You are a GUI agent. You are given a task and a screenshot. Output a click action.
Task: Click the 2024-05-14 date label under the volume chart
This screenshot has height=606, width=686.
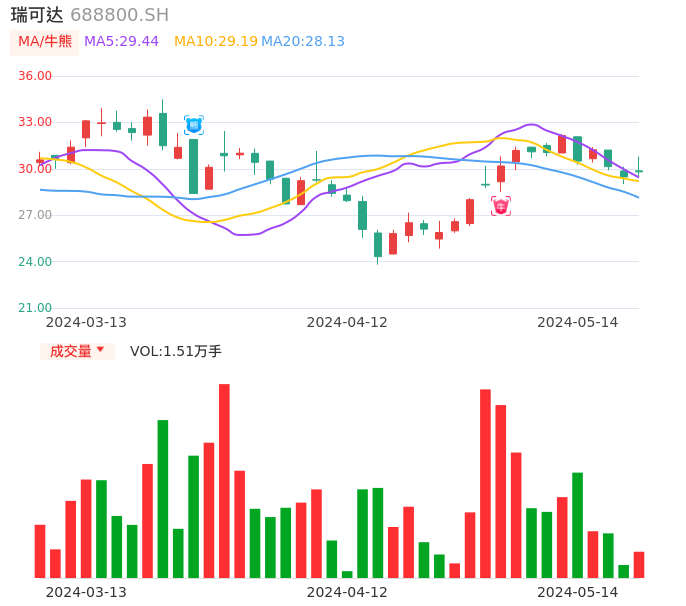point(578,592)
